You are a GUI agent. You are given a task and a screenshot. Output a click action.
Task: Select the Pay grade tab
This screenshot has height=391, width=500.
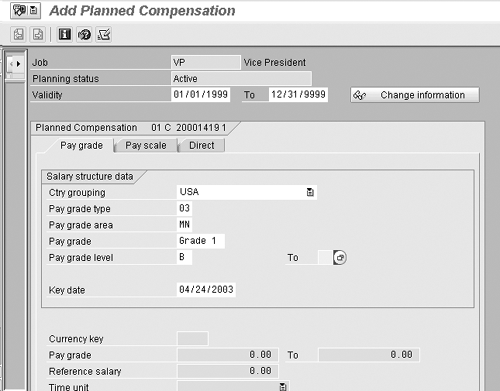tap(81, 146)
